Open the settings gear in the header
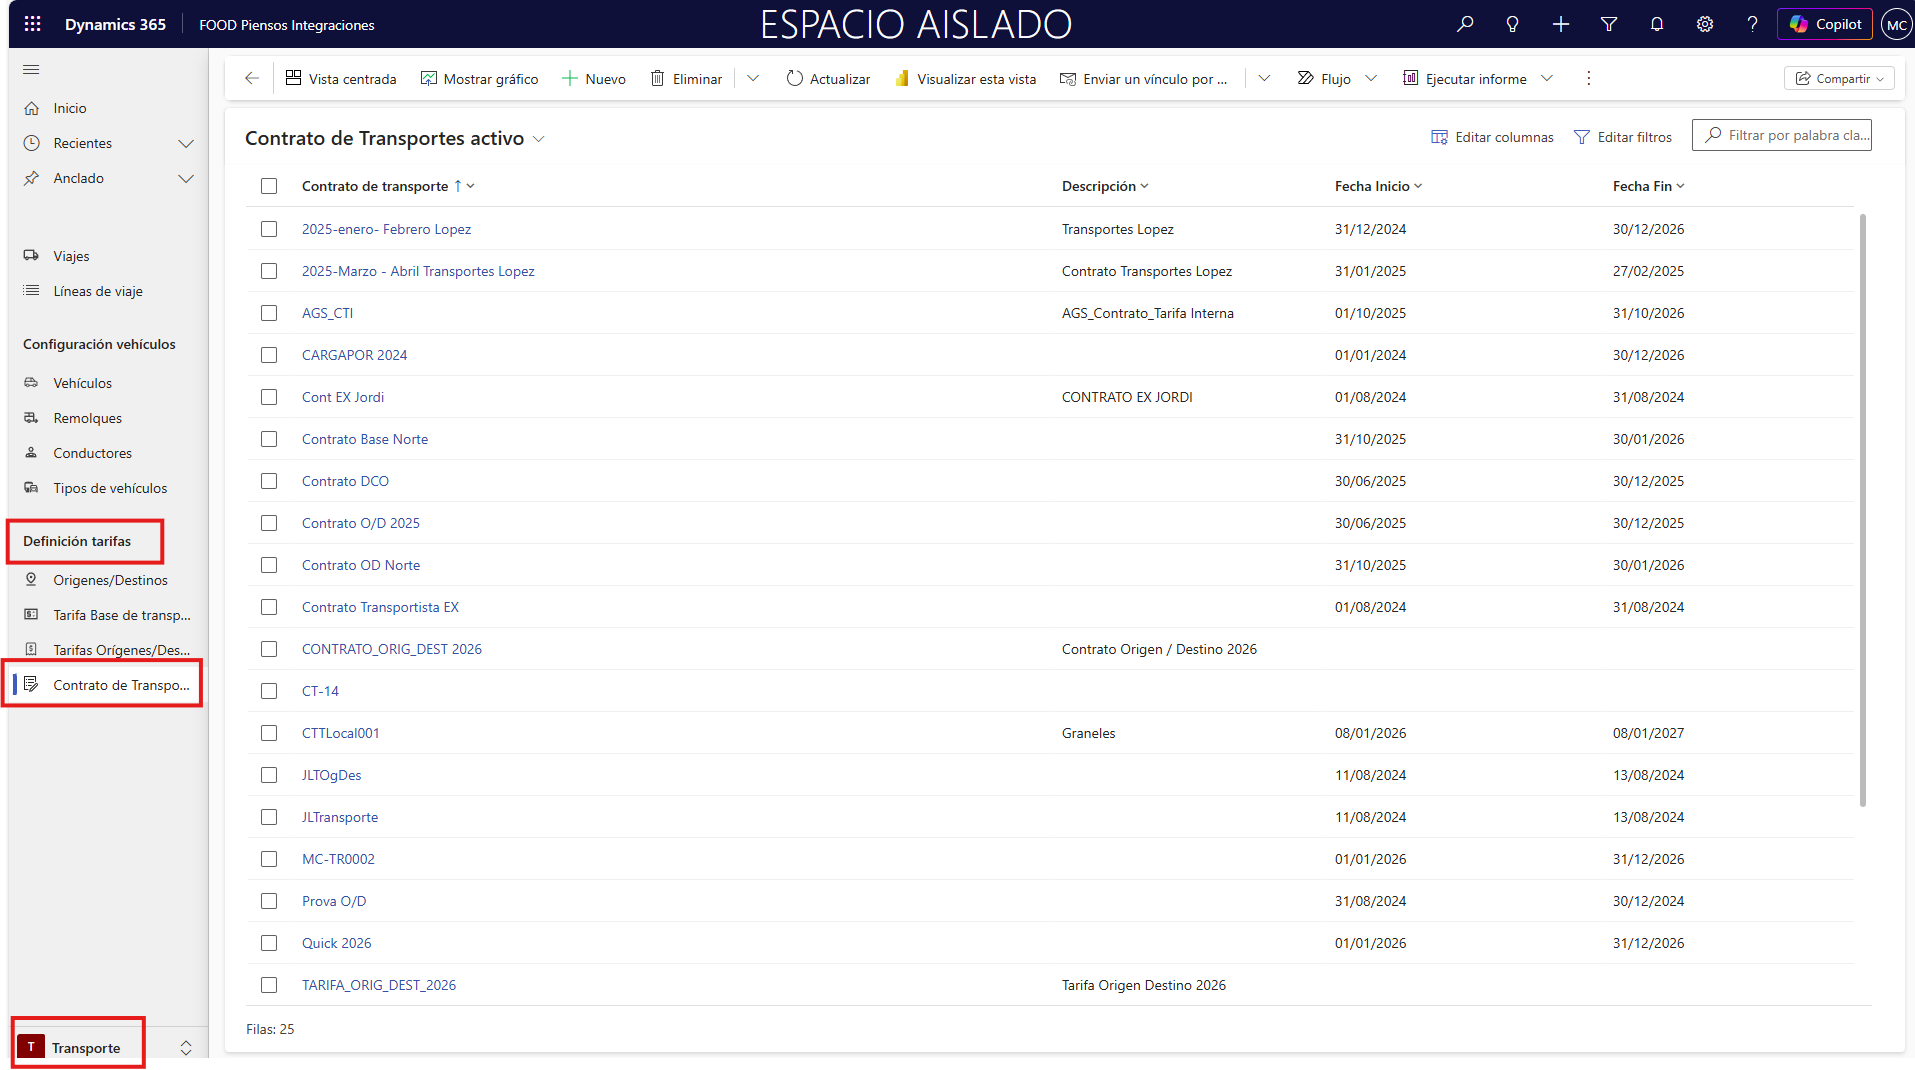This screenshot has height=1070, width=1915. click(1704, 24)
